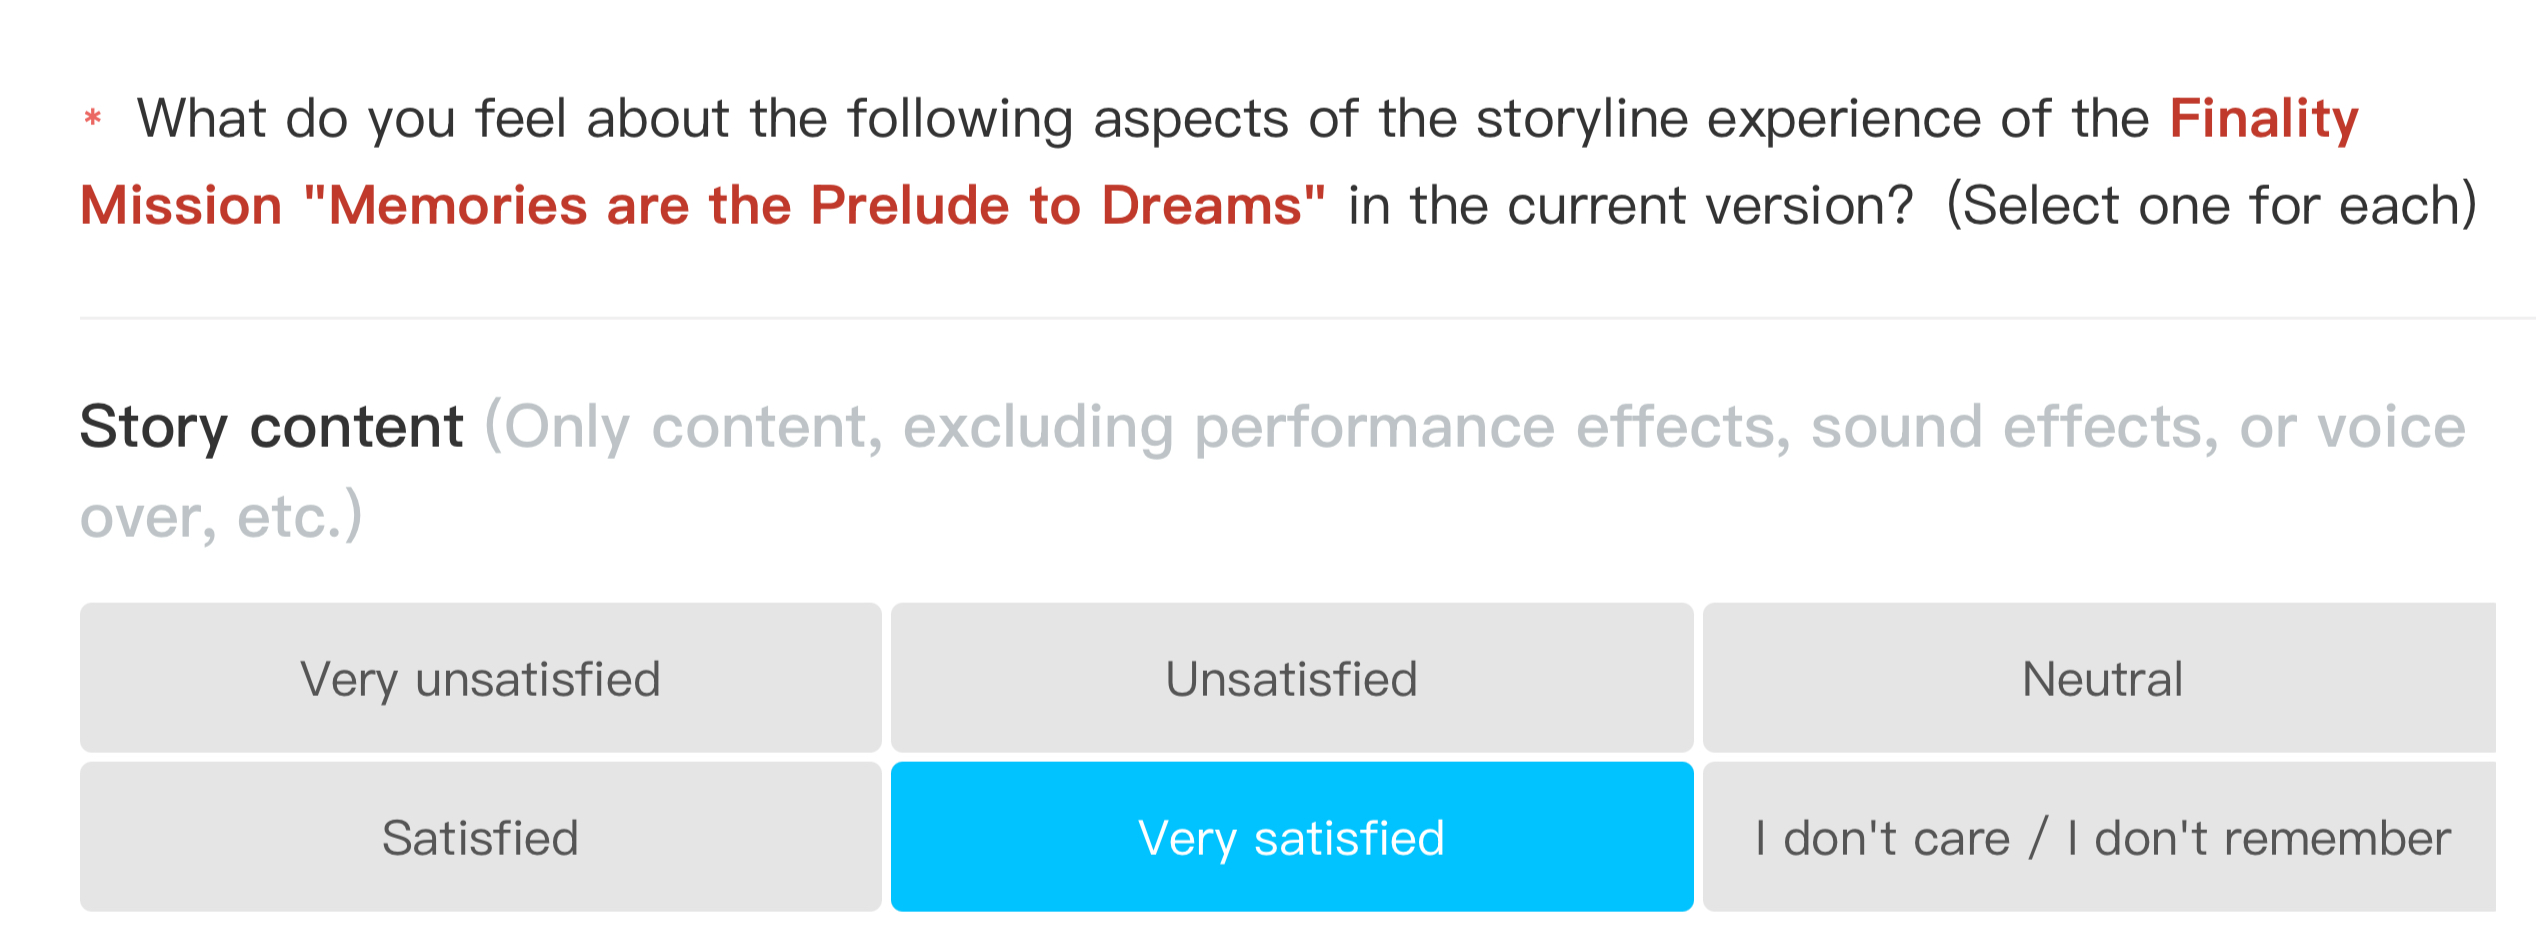
Task: Click the "in the current version?" text
Action: 1630,206
